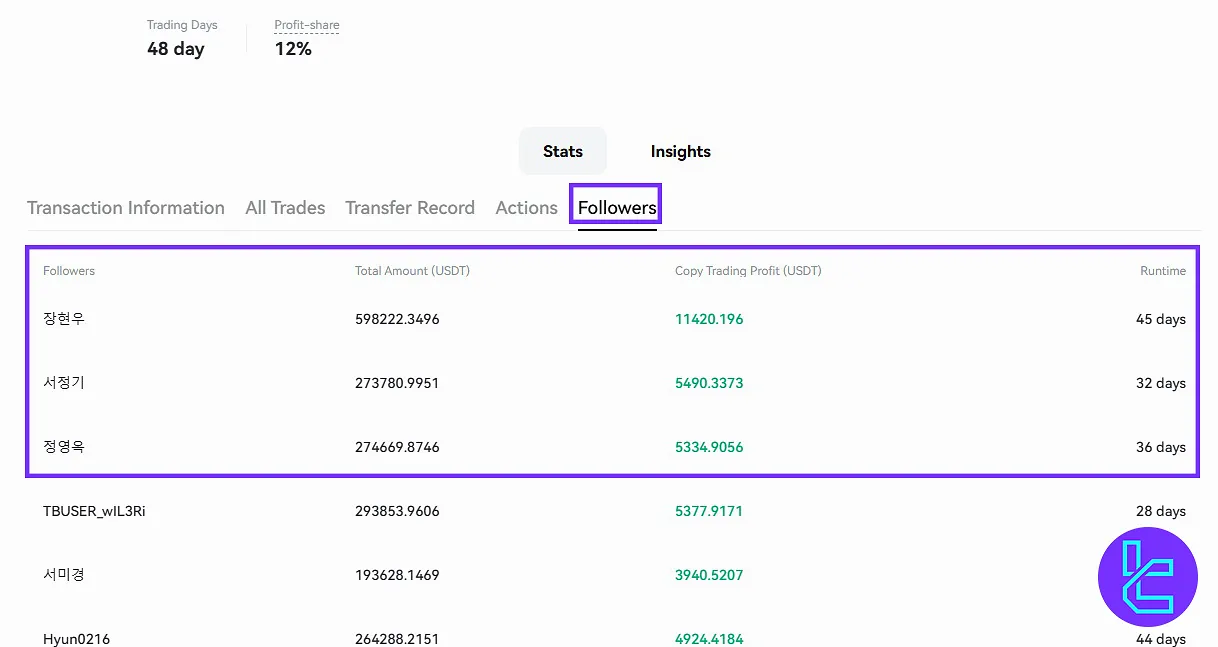Viewport: 1218px width, 647px height.
Task: Click total amount 274669.8746
Action: pyautogui.click(x=397, y=447)
